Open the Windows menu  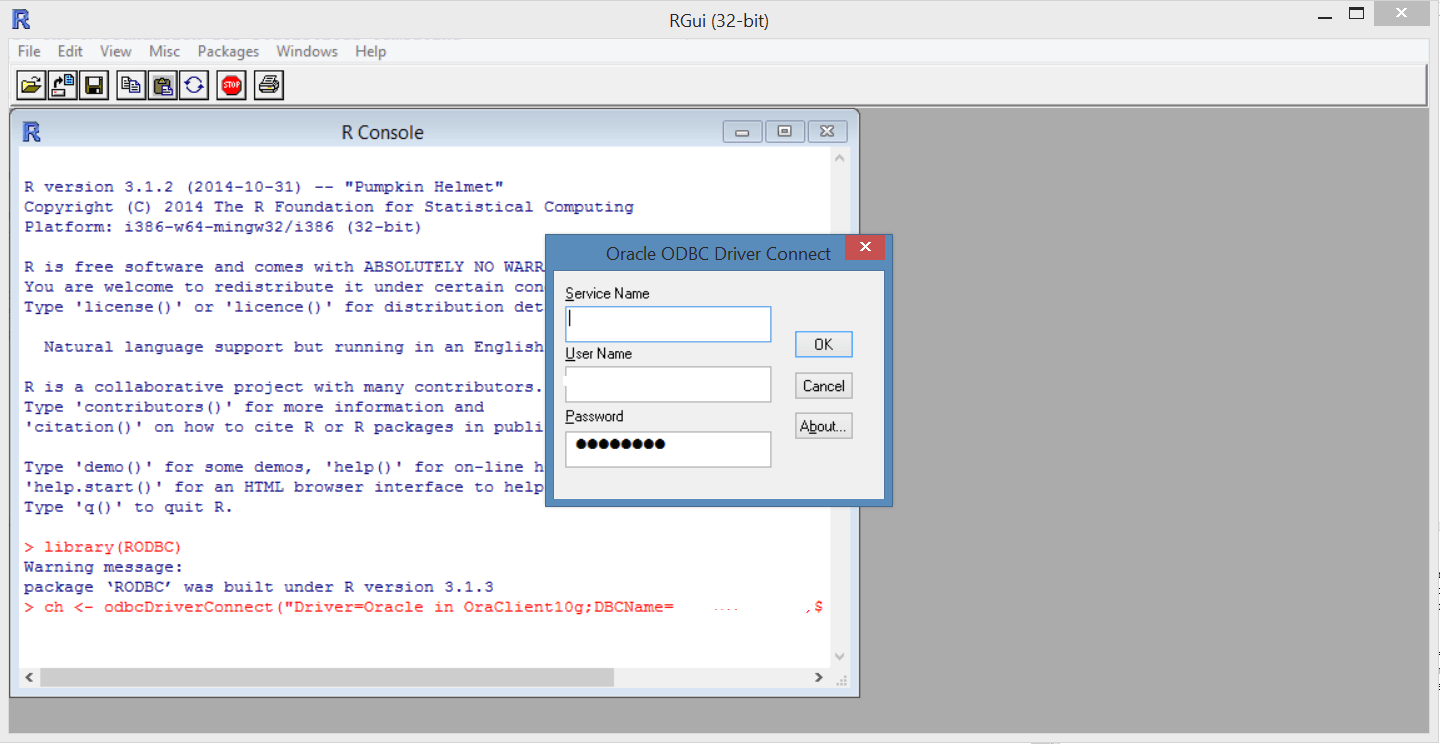(307, 51)
